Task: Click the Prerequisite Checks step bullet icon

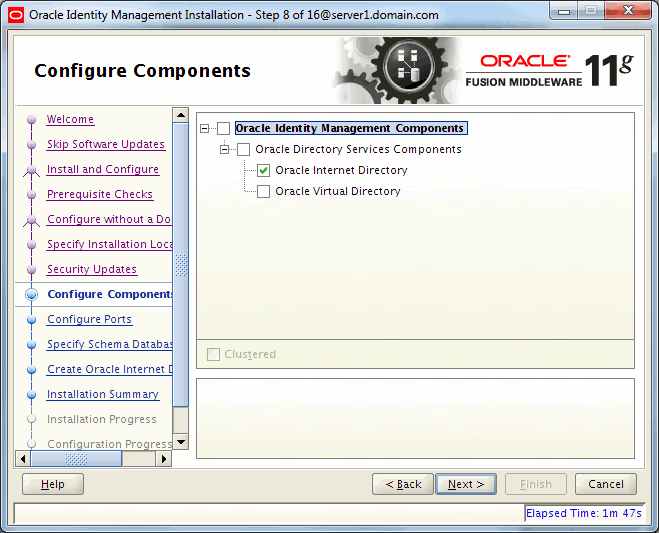Action: coord(32,195)
